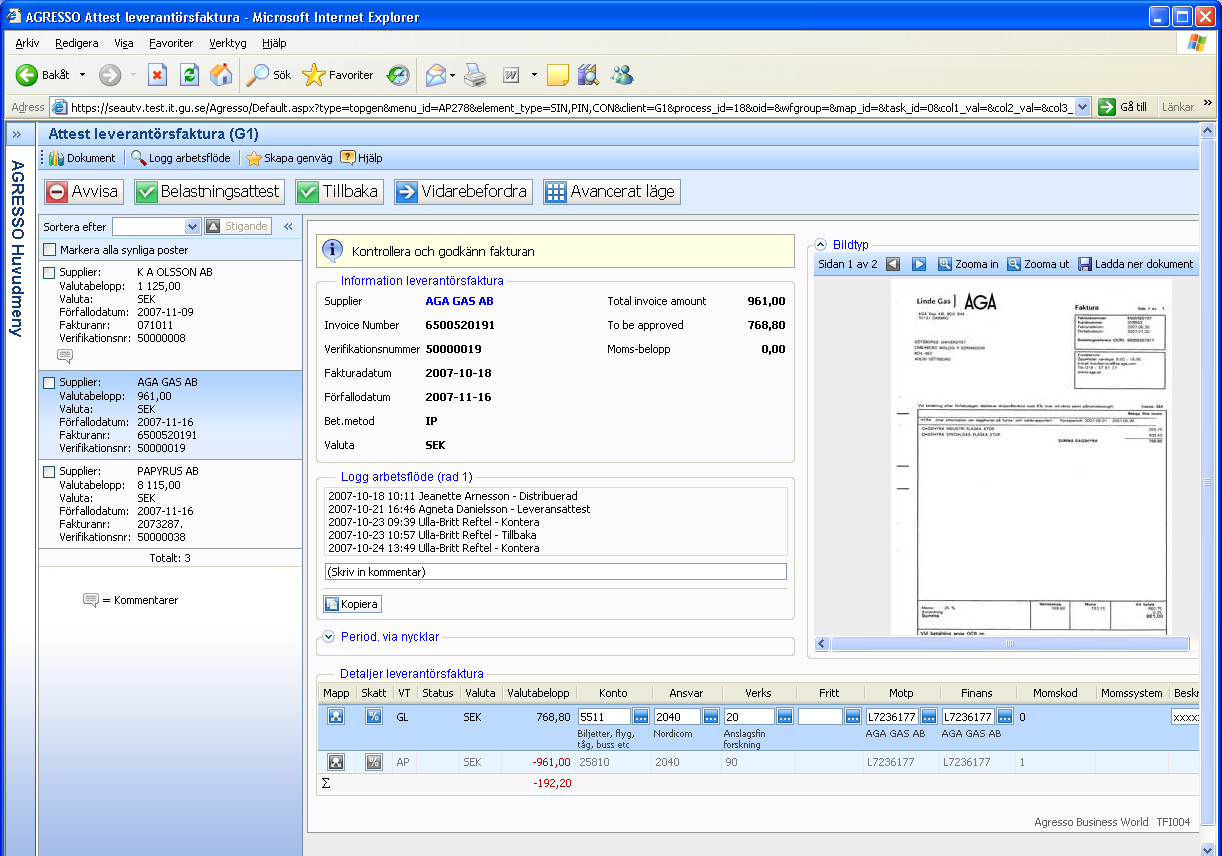
Task: Click Skapa genväg shortcut item
Action: (x=288, y=158)
